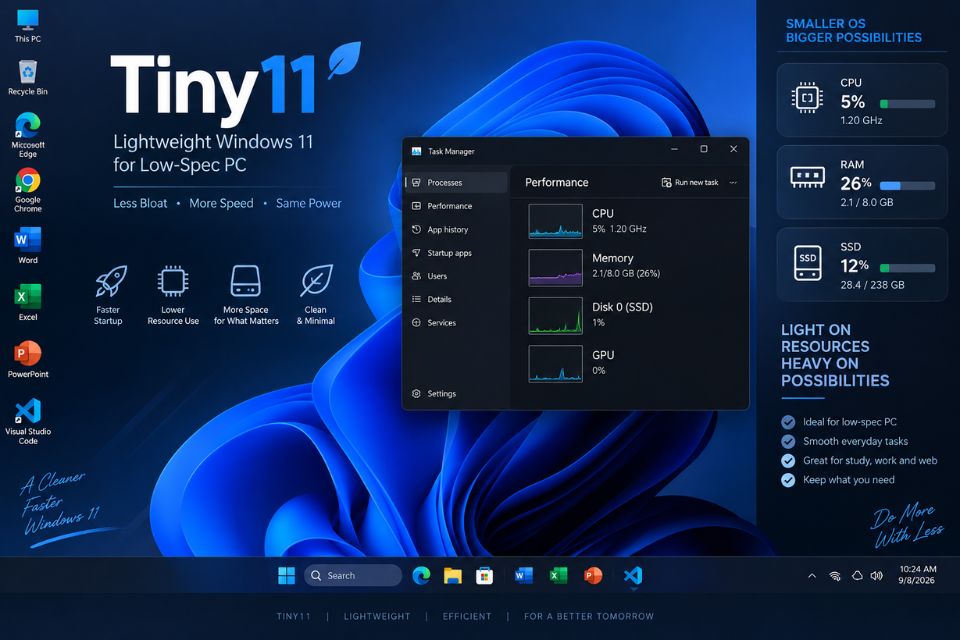Select Processes in Task Manager sidebar
Viewport: 960px width, 640px height.
[457, 183]
